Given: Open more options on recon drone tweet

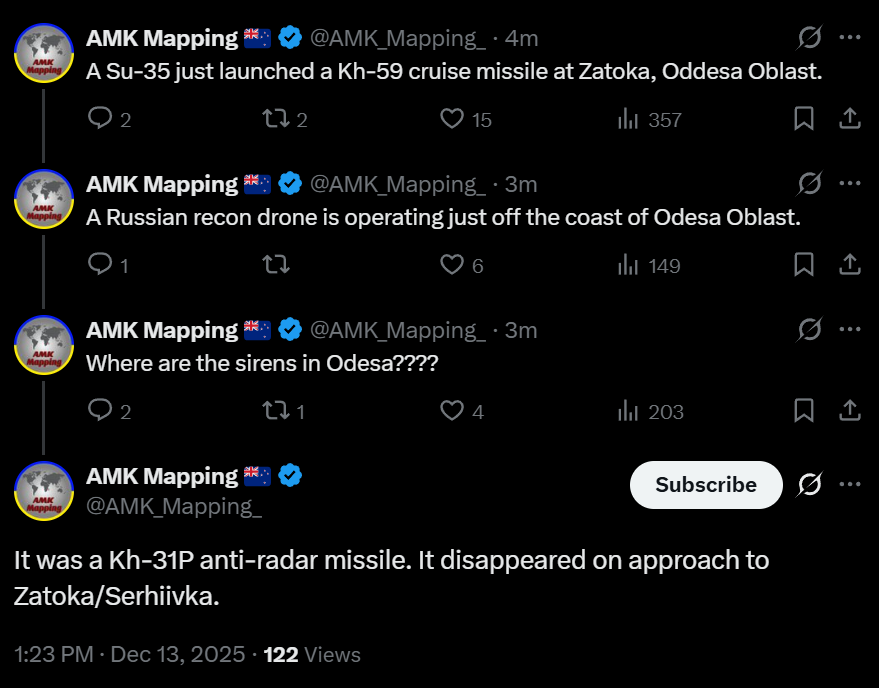Looking at the screenshot, I should 849,184.
